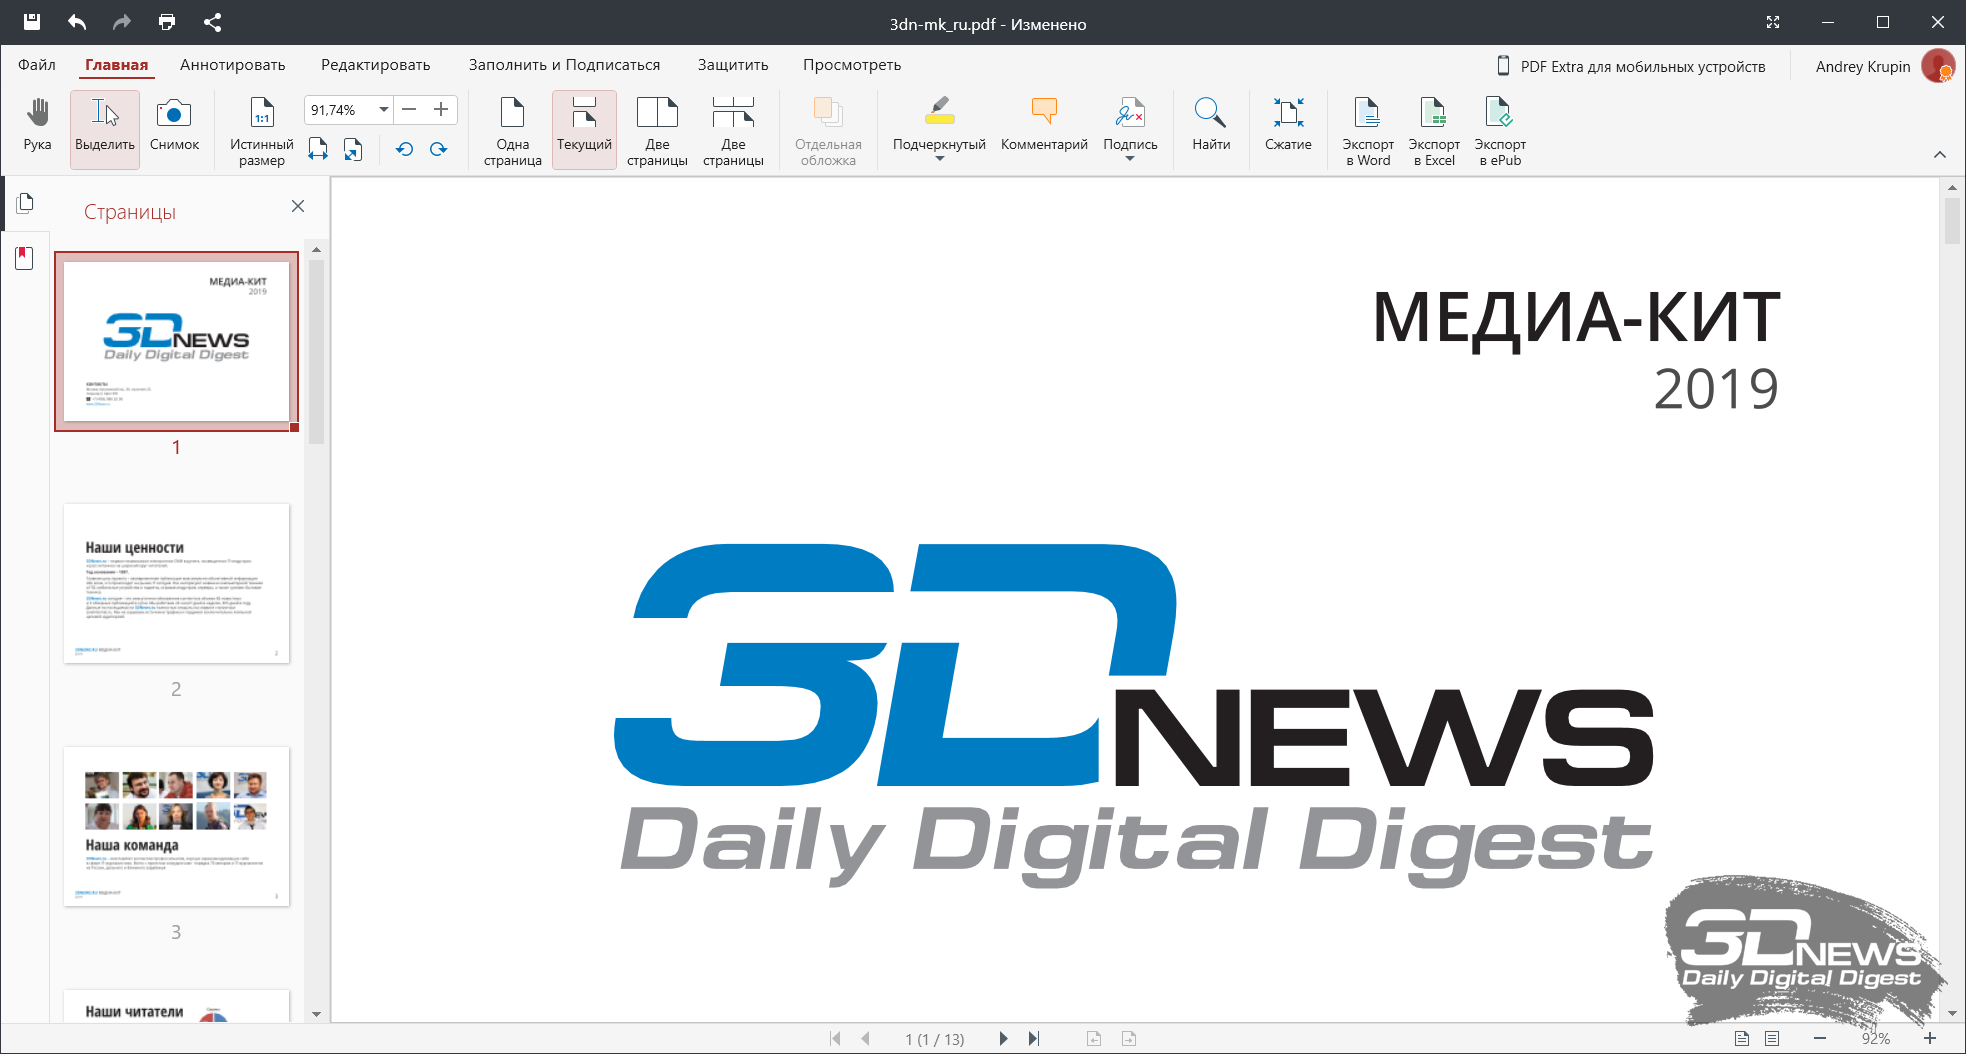The height and width of the screenshot is (1054, 1966).
Task: Expand the Подчеркнутый tool dropdown arrow
Action: [939, 159]
